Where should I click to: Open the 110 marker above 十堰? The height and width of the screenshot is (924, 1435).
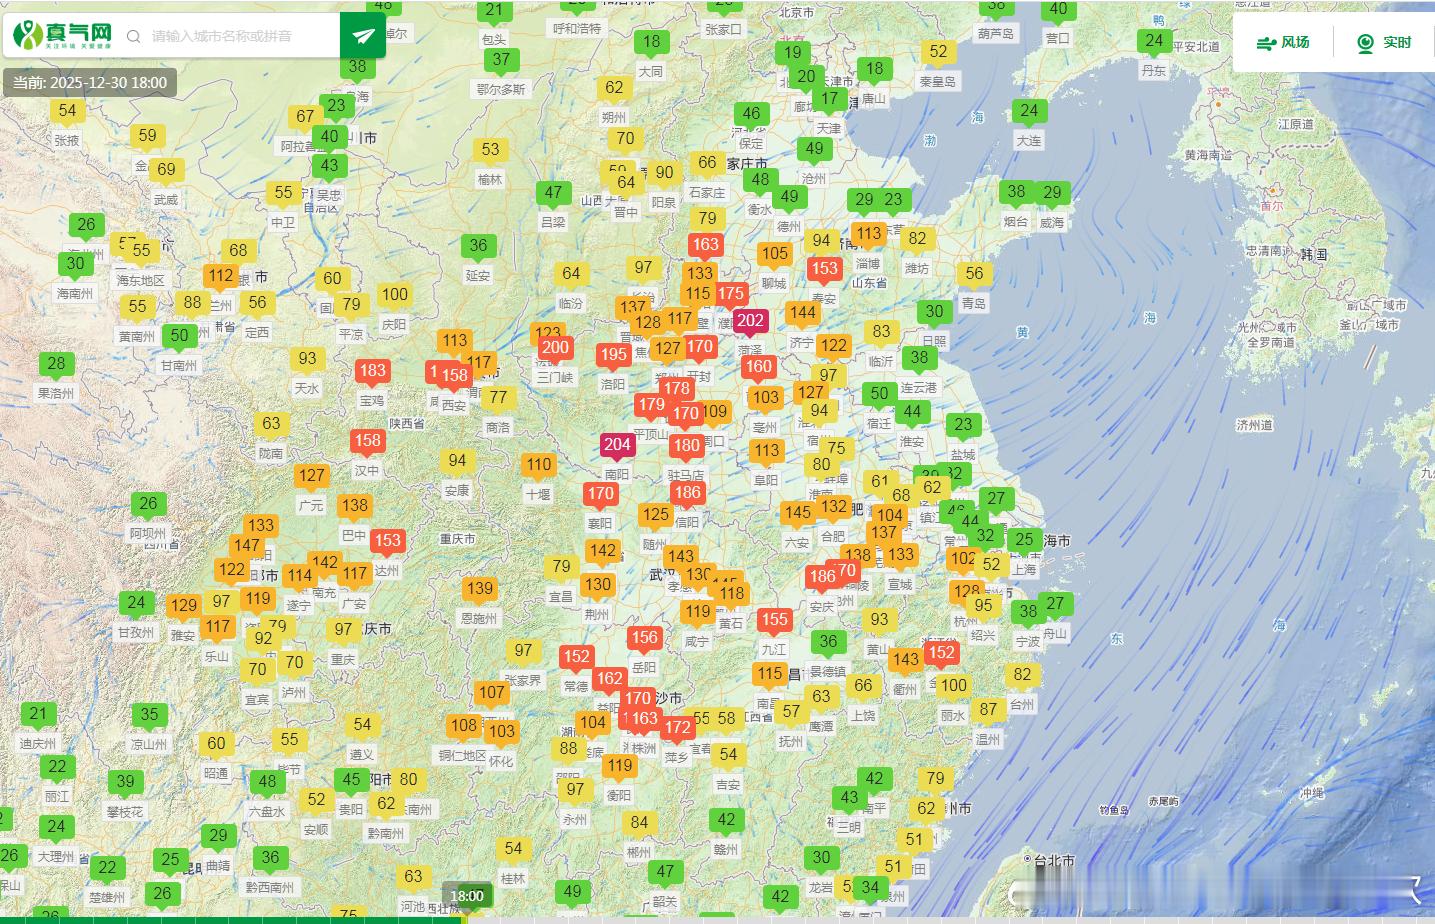click(x=538, y=465)
